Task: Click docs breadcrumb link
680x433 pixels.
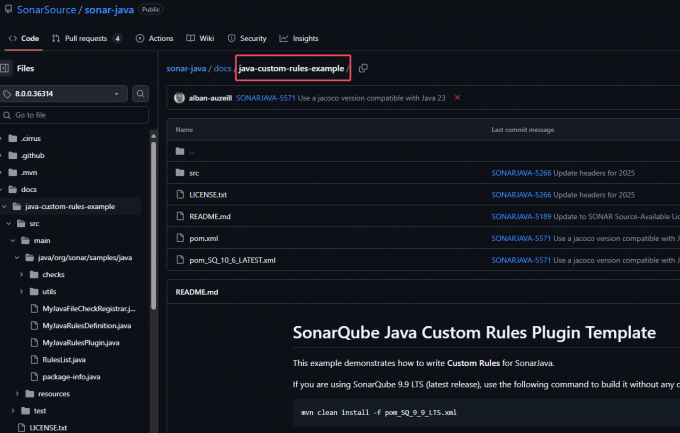Action: [x=222, y=69]
